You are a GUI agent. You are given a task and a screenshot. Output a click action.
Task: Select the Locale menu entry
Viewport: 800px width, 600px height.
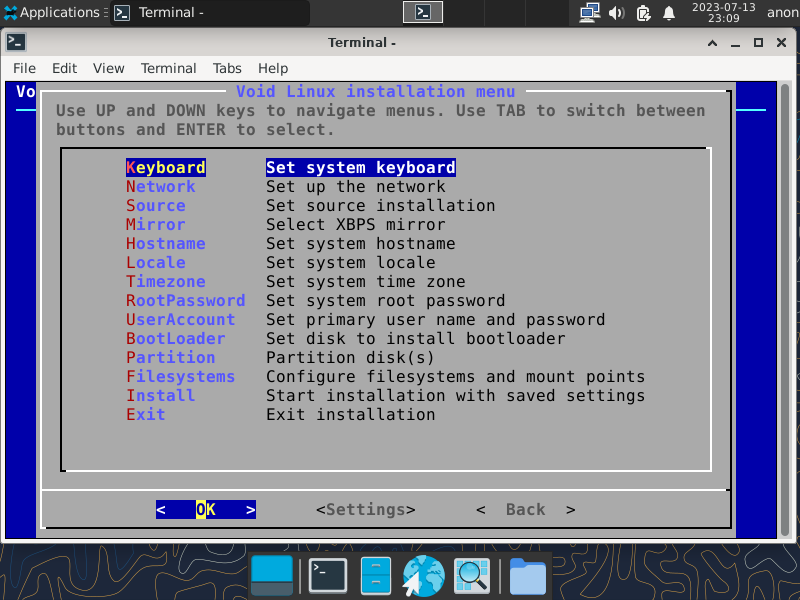click(156, 263)
